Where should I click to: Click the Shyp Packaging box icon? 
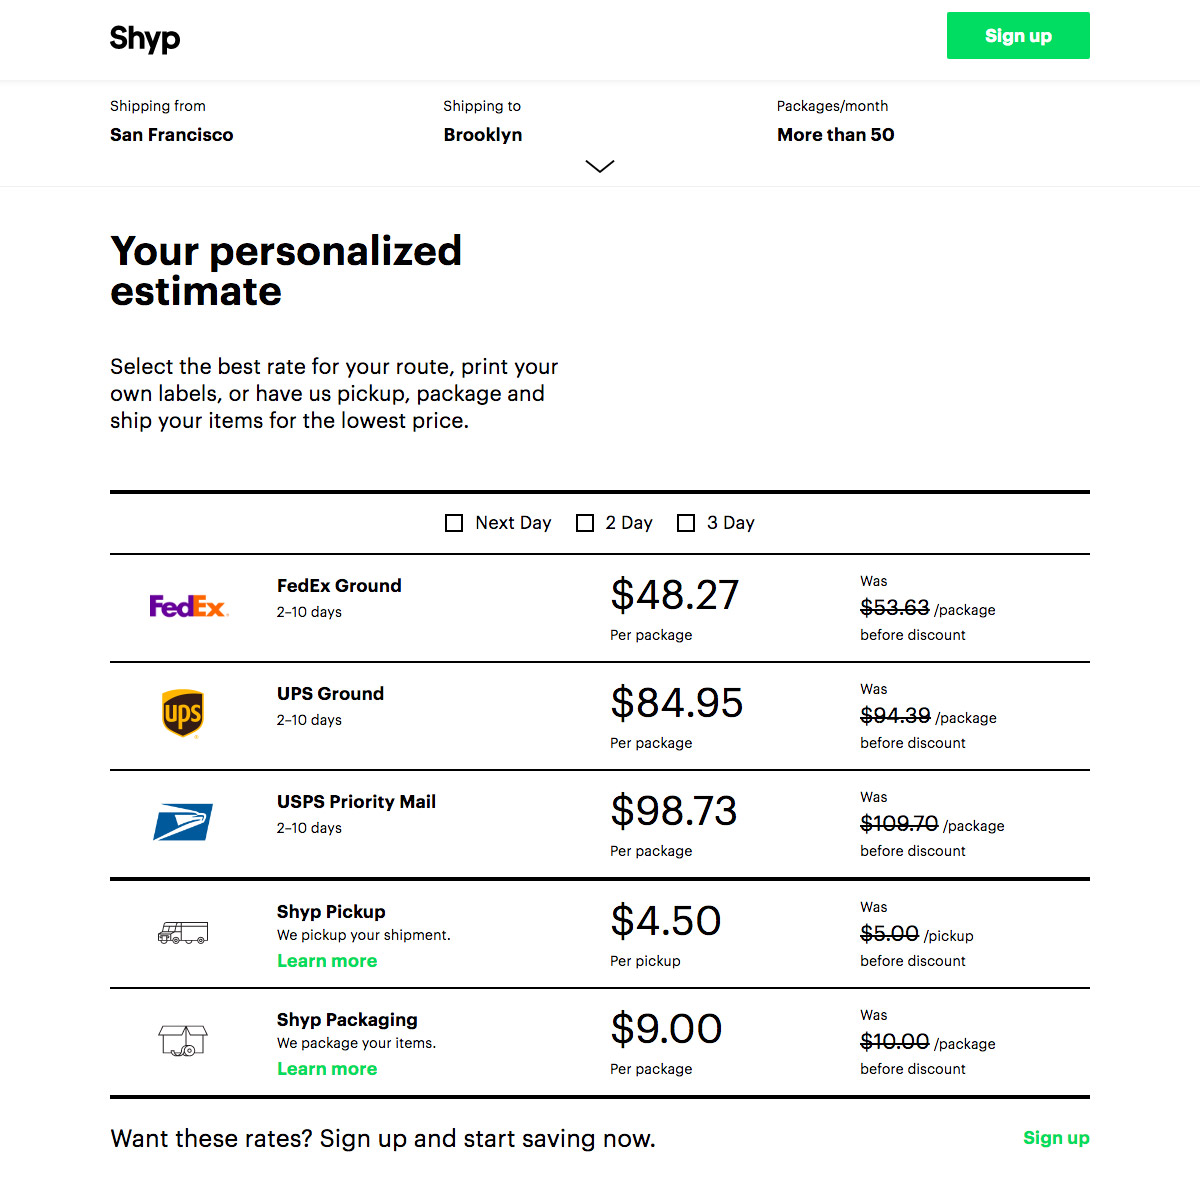point(183,1041)
